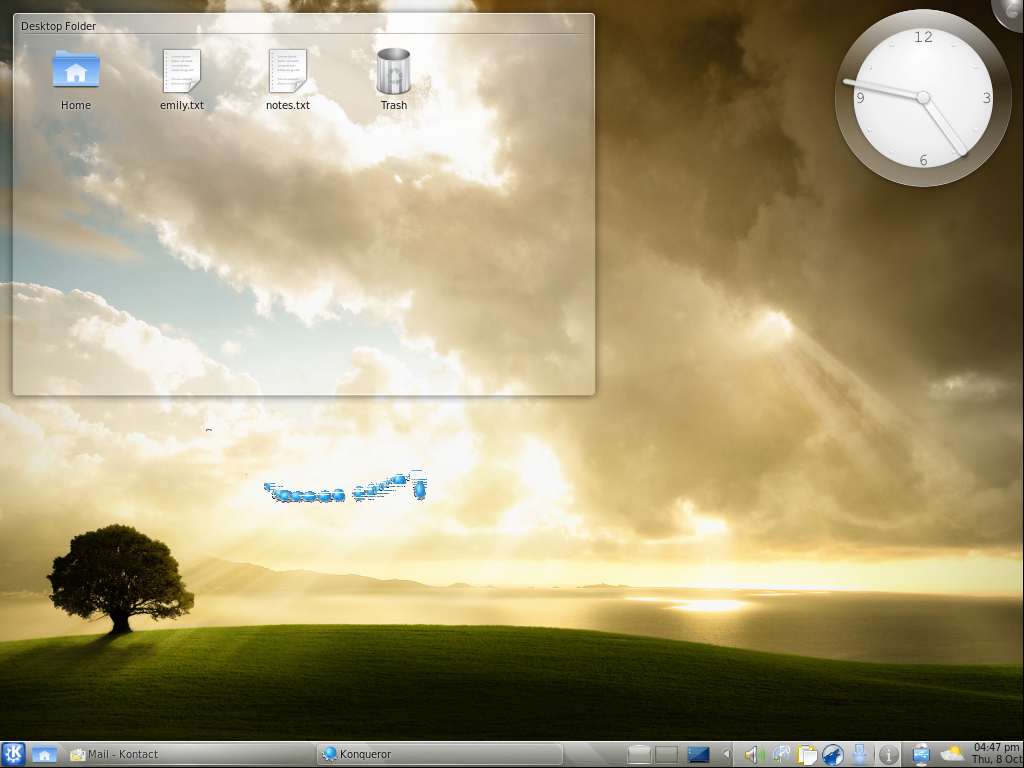Switch to the first virtual desktop in the pager
The width and height of the screenshot is (1024, 768).
[639, 754]
